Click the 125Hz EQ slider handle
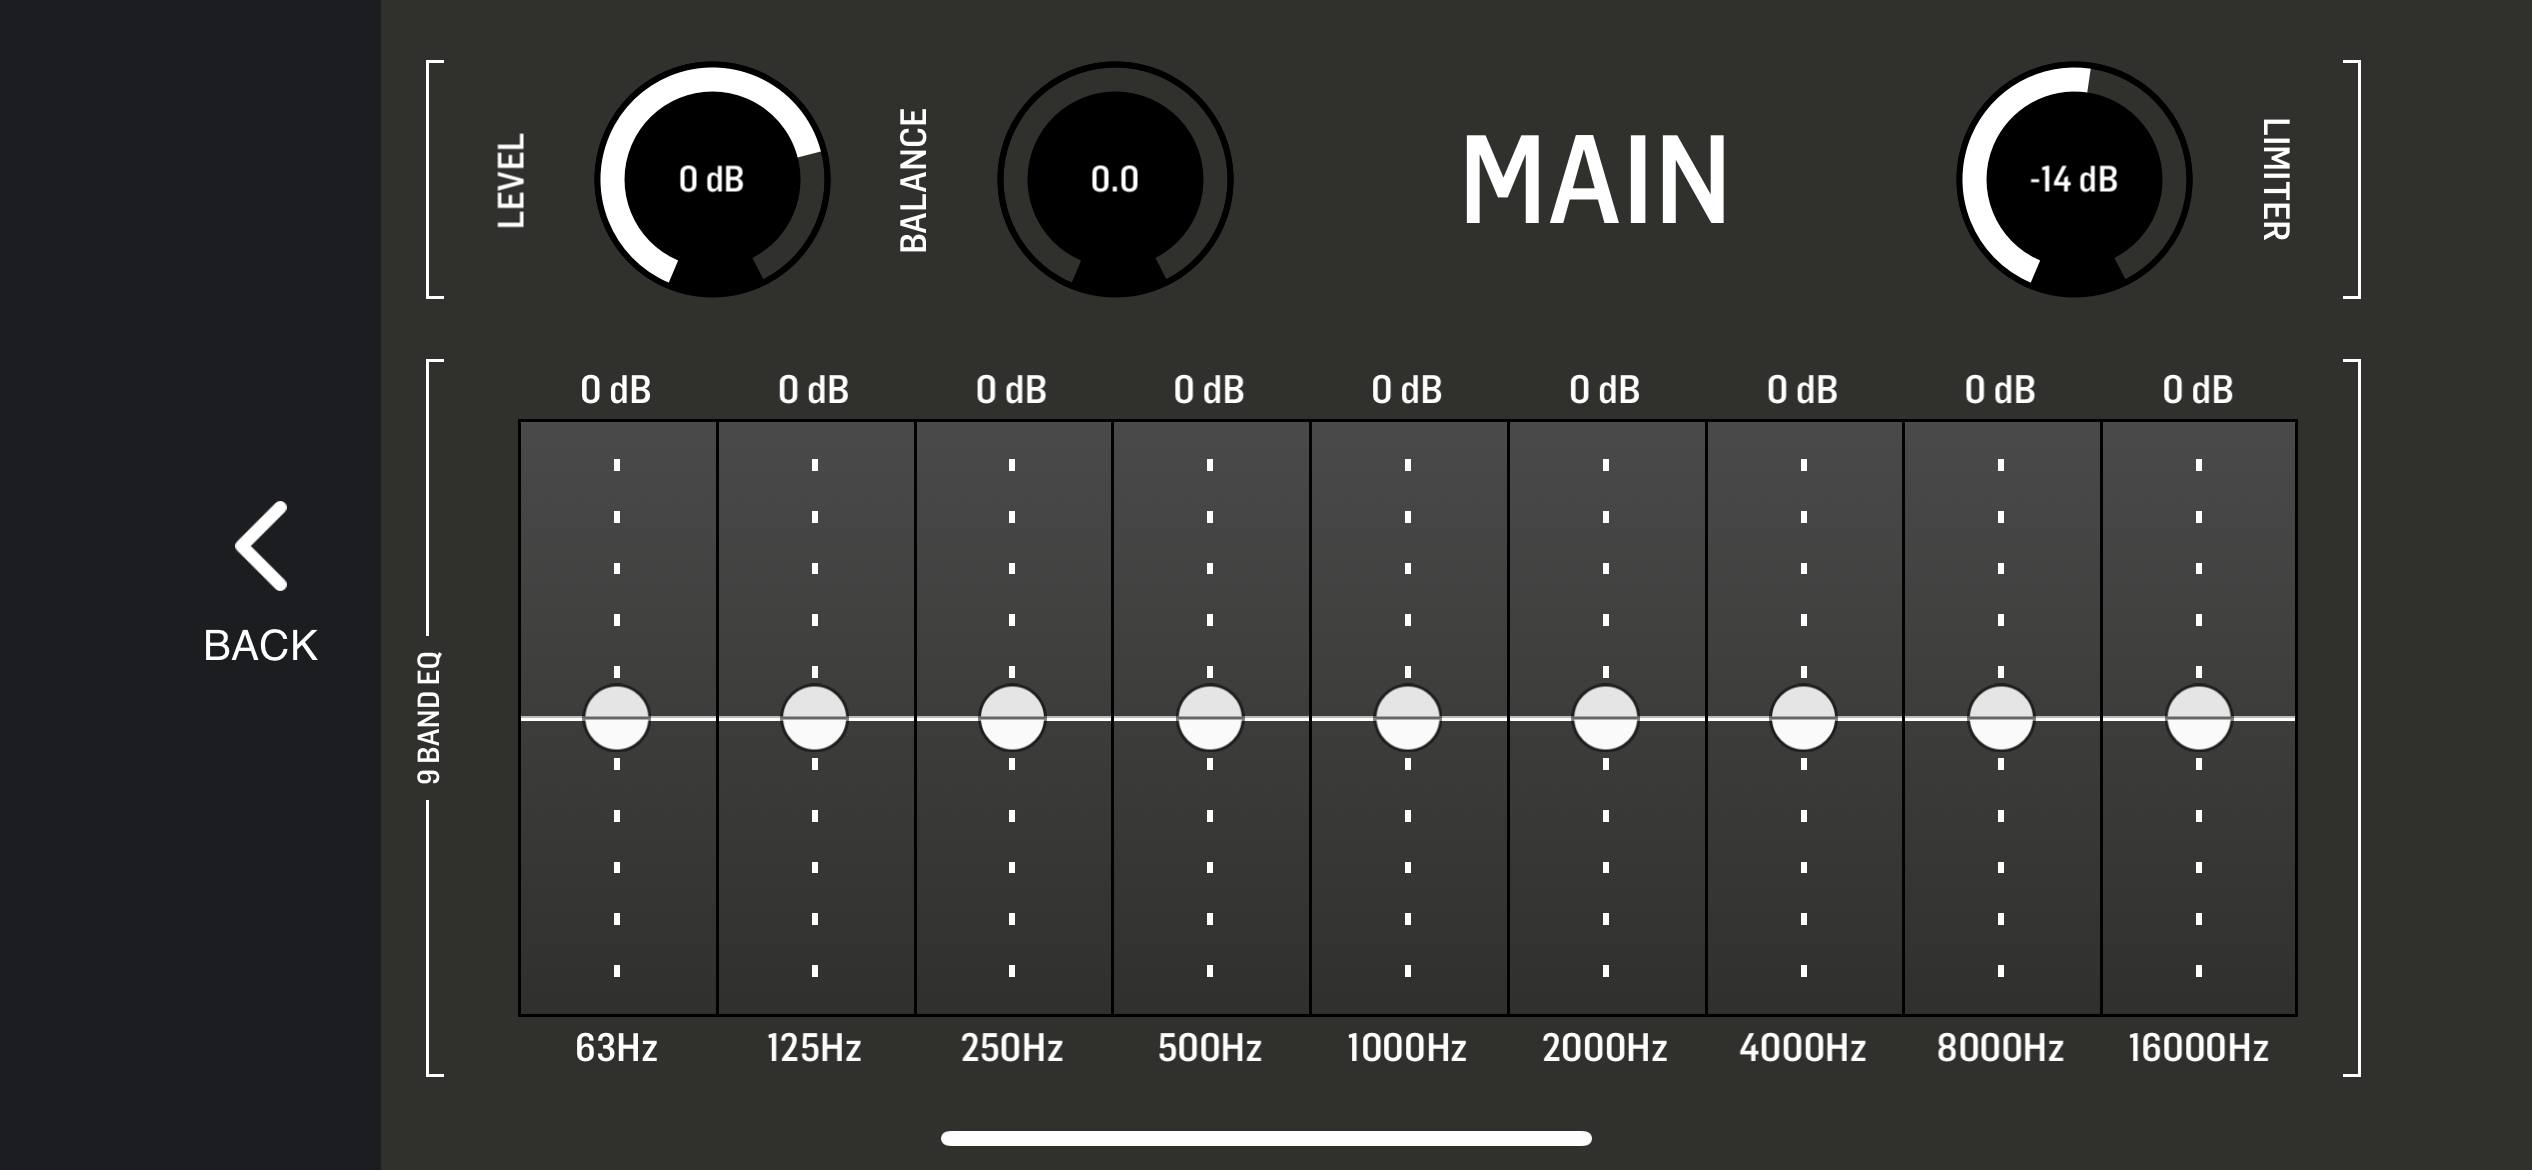 click(x=814, y=718)
